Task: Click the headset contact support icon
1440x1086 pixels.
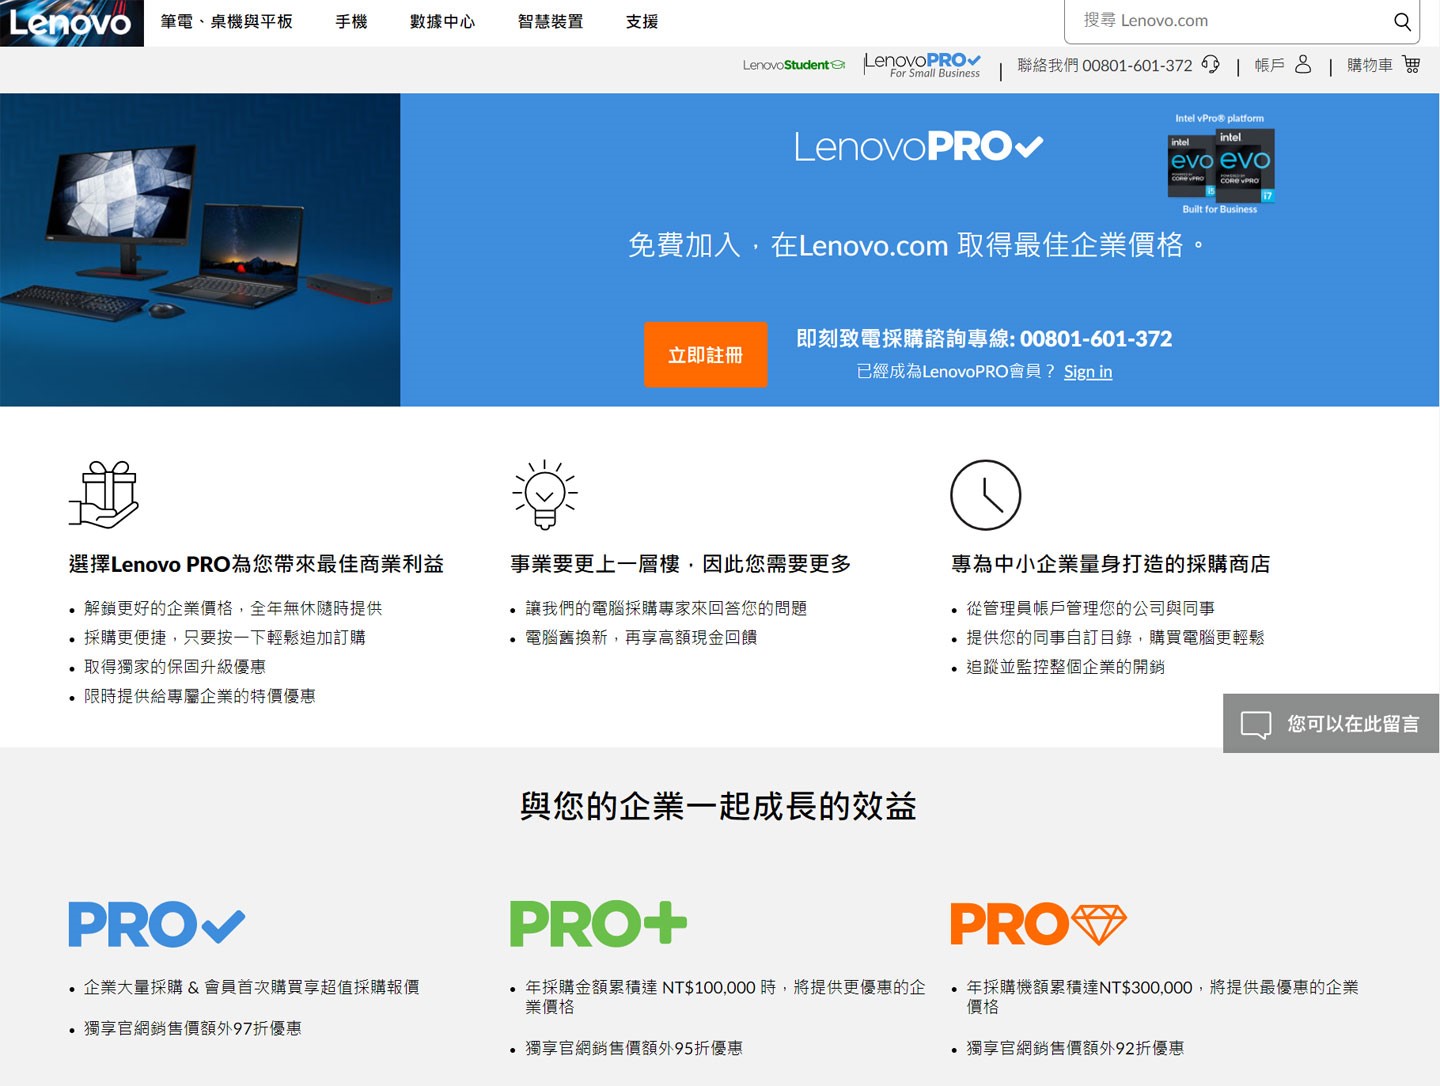Action: click(x=1211, y=66)
